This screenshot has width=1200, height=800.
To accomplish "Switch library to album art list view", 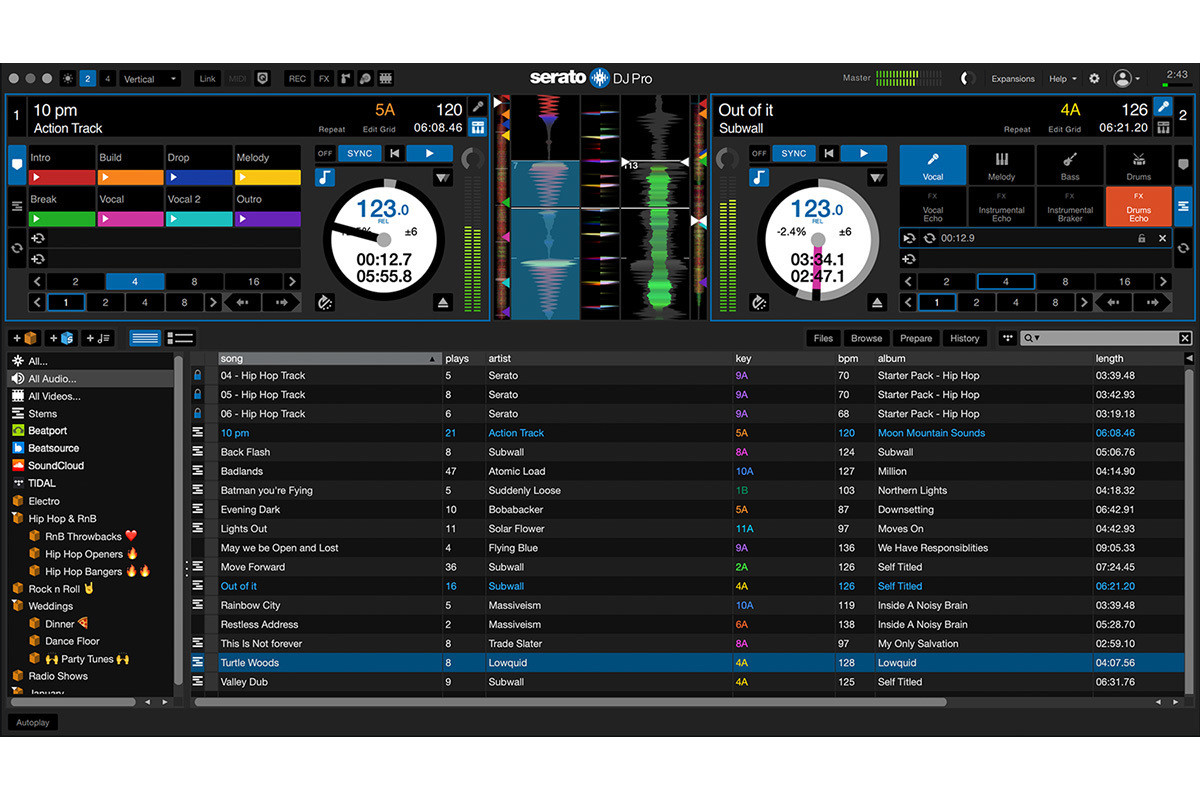I will [181, 338].
